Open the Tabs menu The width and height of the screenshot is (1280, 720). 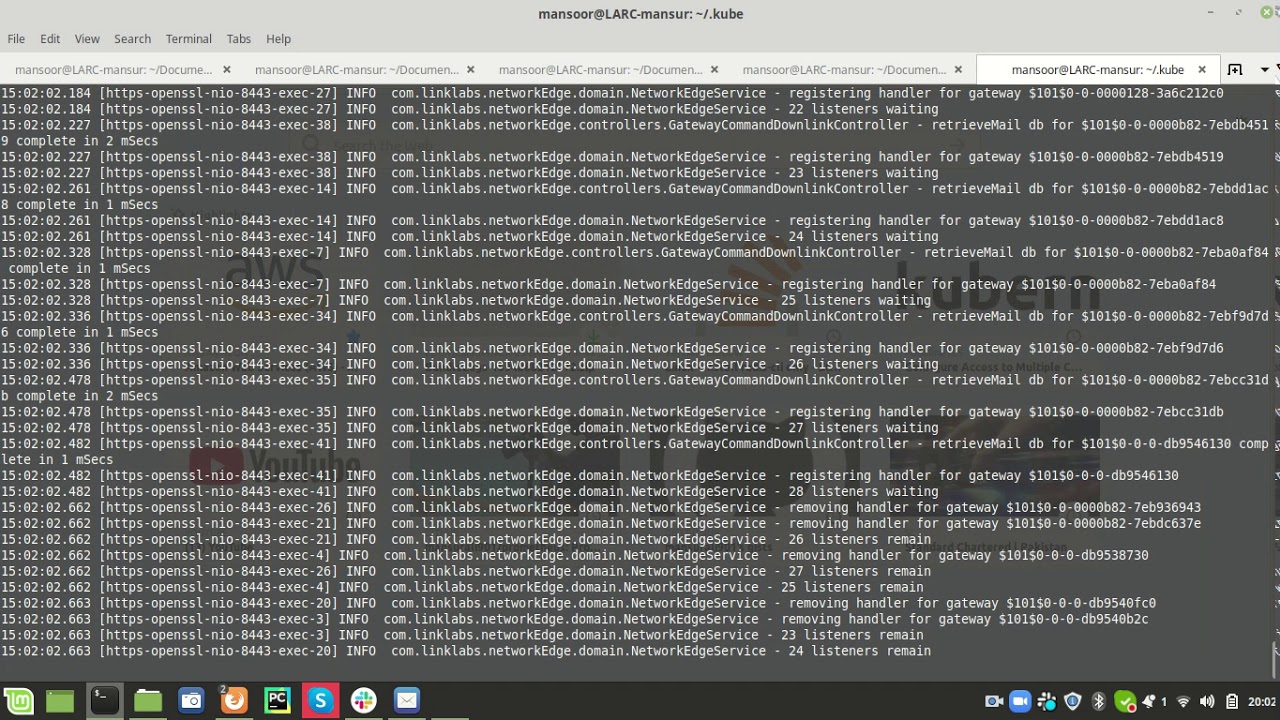pos(239,39)
